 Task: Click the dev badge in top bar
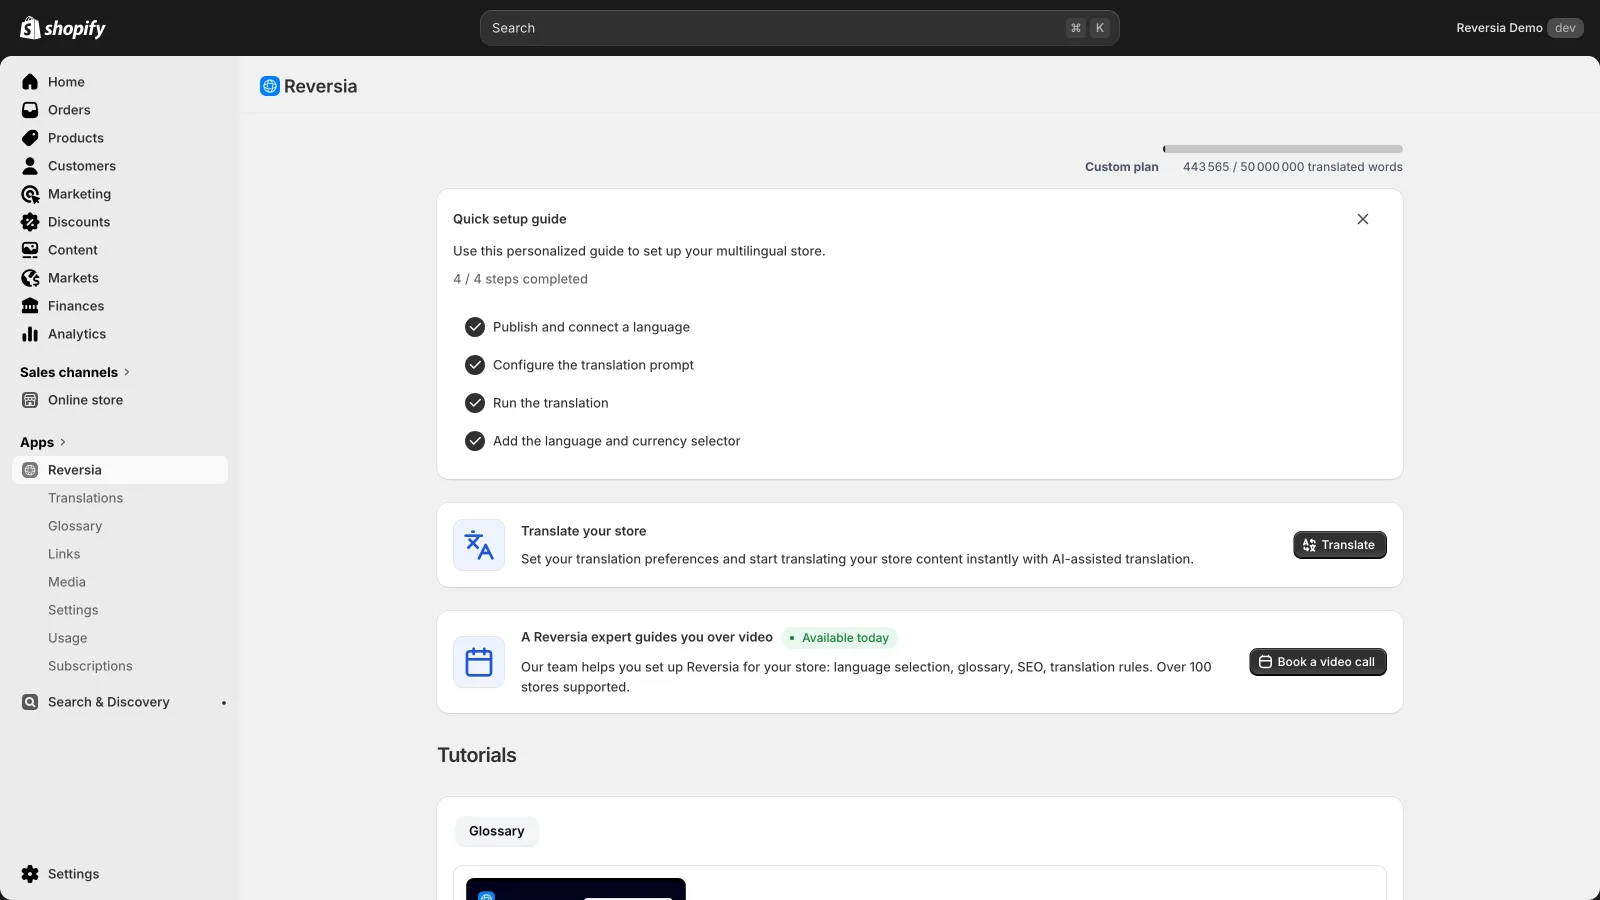(x=1565, y=28)
